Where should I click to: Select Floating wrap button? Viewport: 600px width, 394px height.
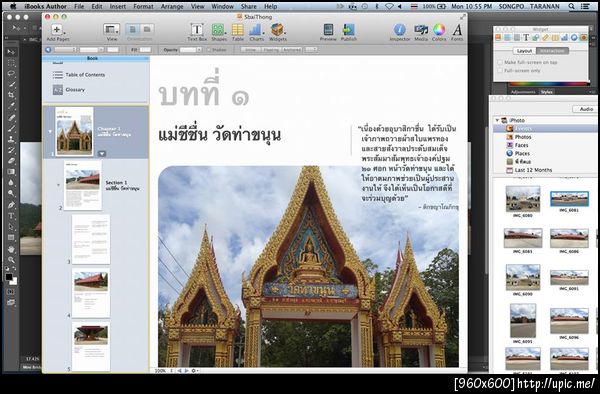point(271,50)
